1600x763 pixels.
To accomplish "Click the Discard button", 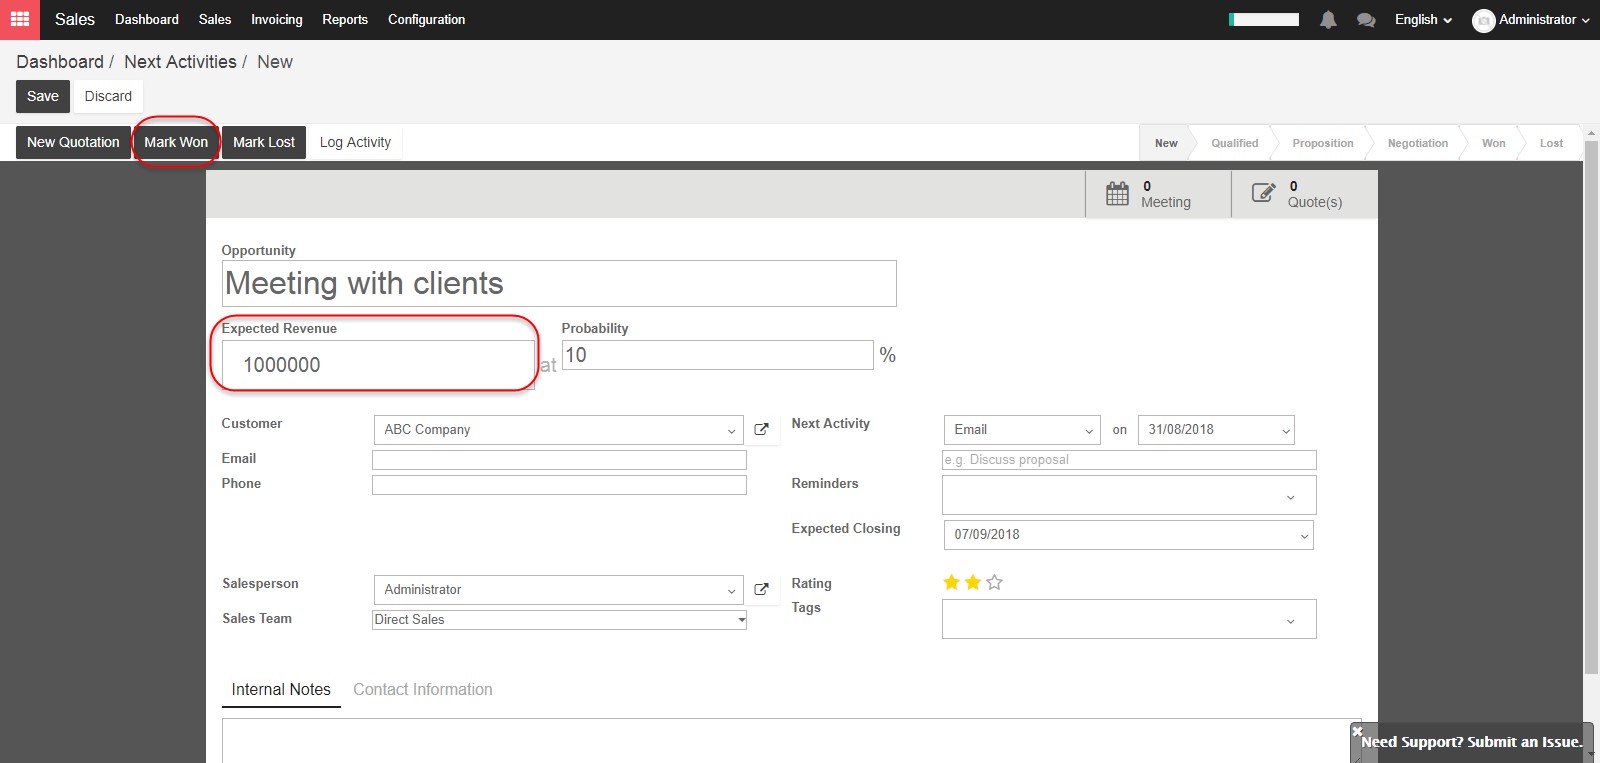I will (108, 96).
